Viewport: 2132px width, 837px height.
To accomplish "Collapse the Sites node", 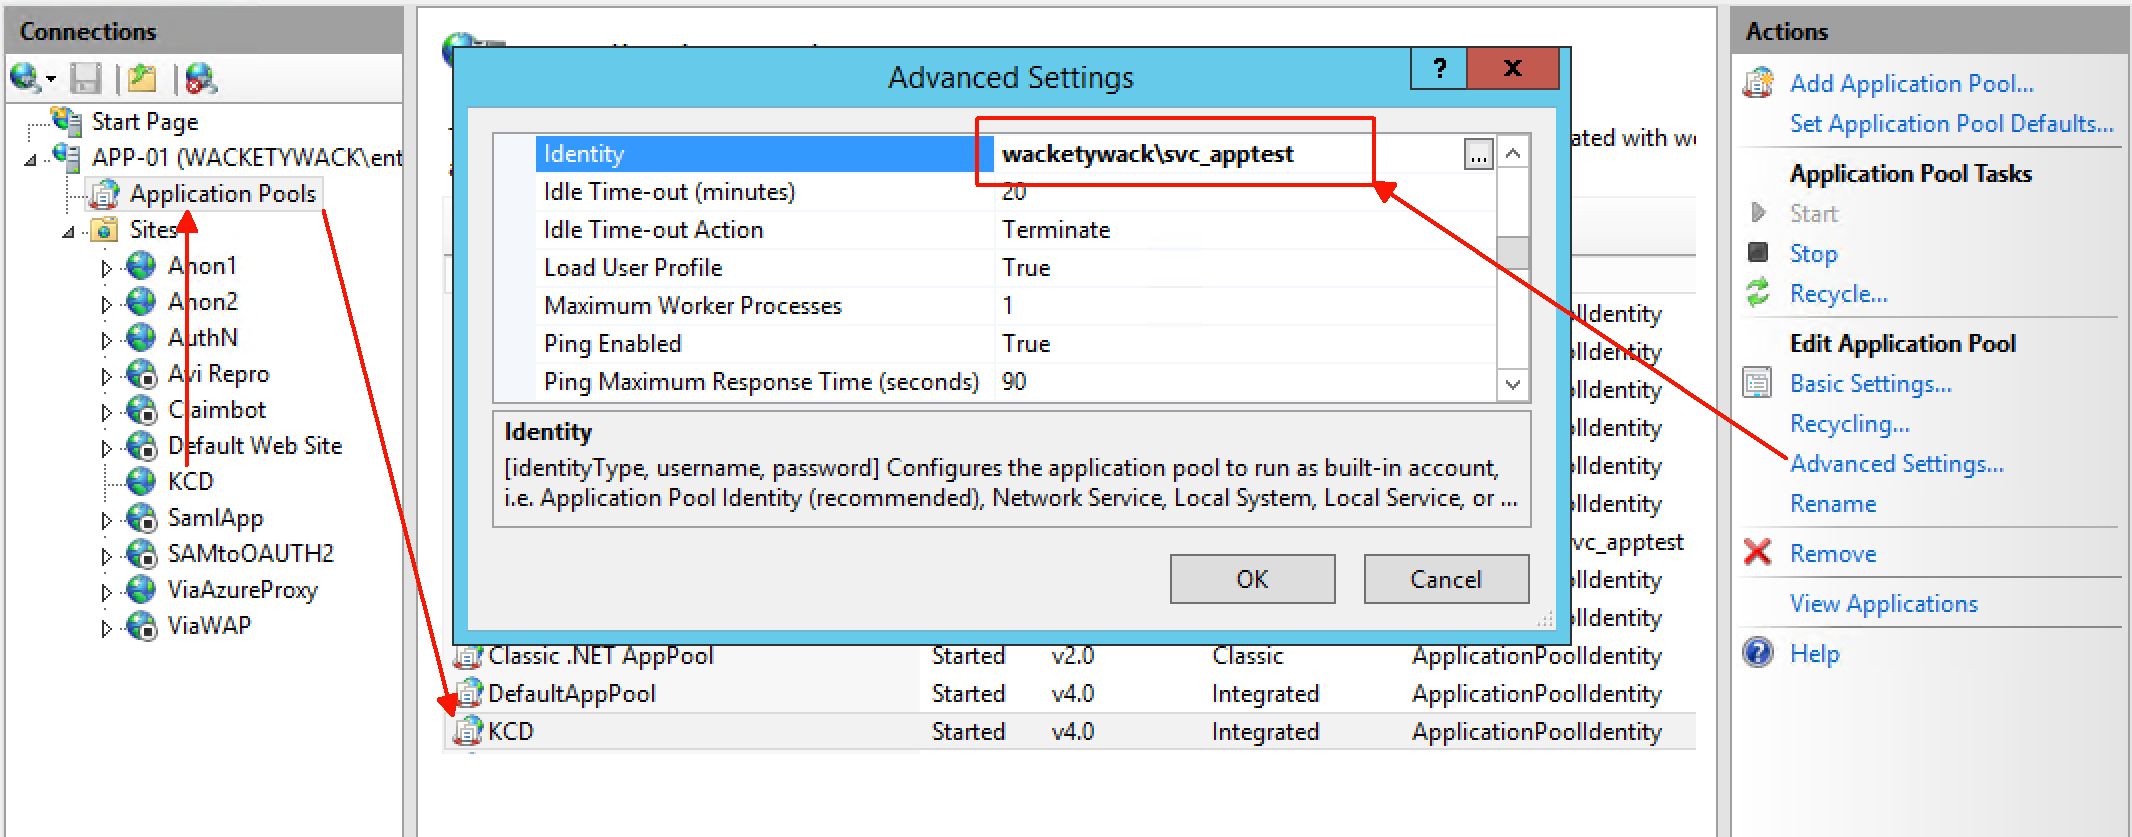I will 68,232.
